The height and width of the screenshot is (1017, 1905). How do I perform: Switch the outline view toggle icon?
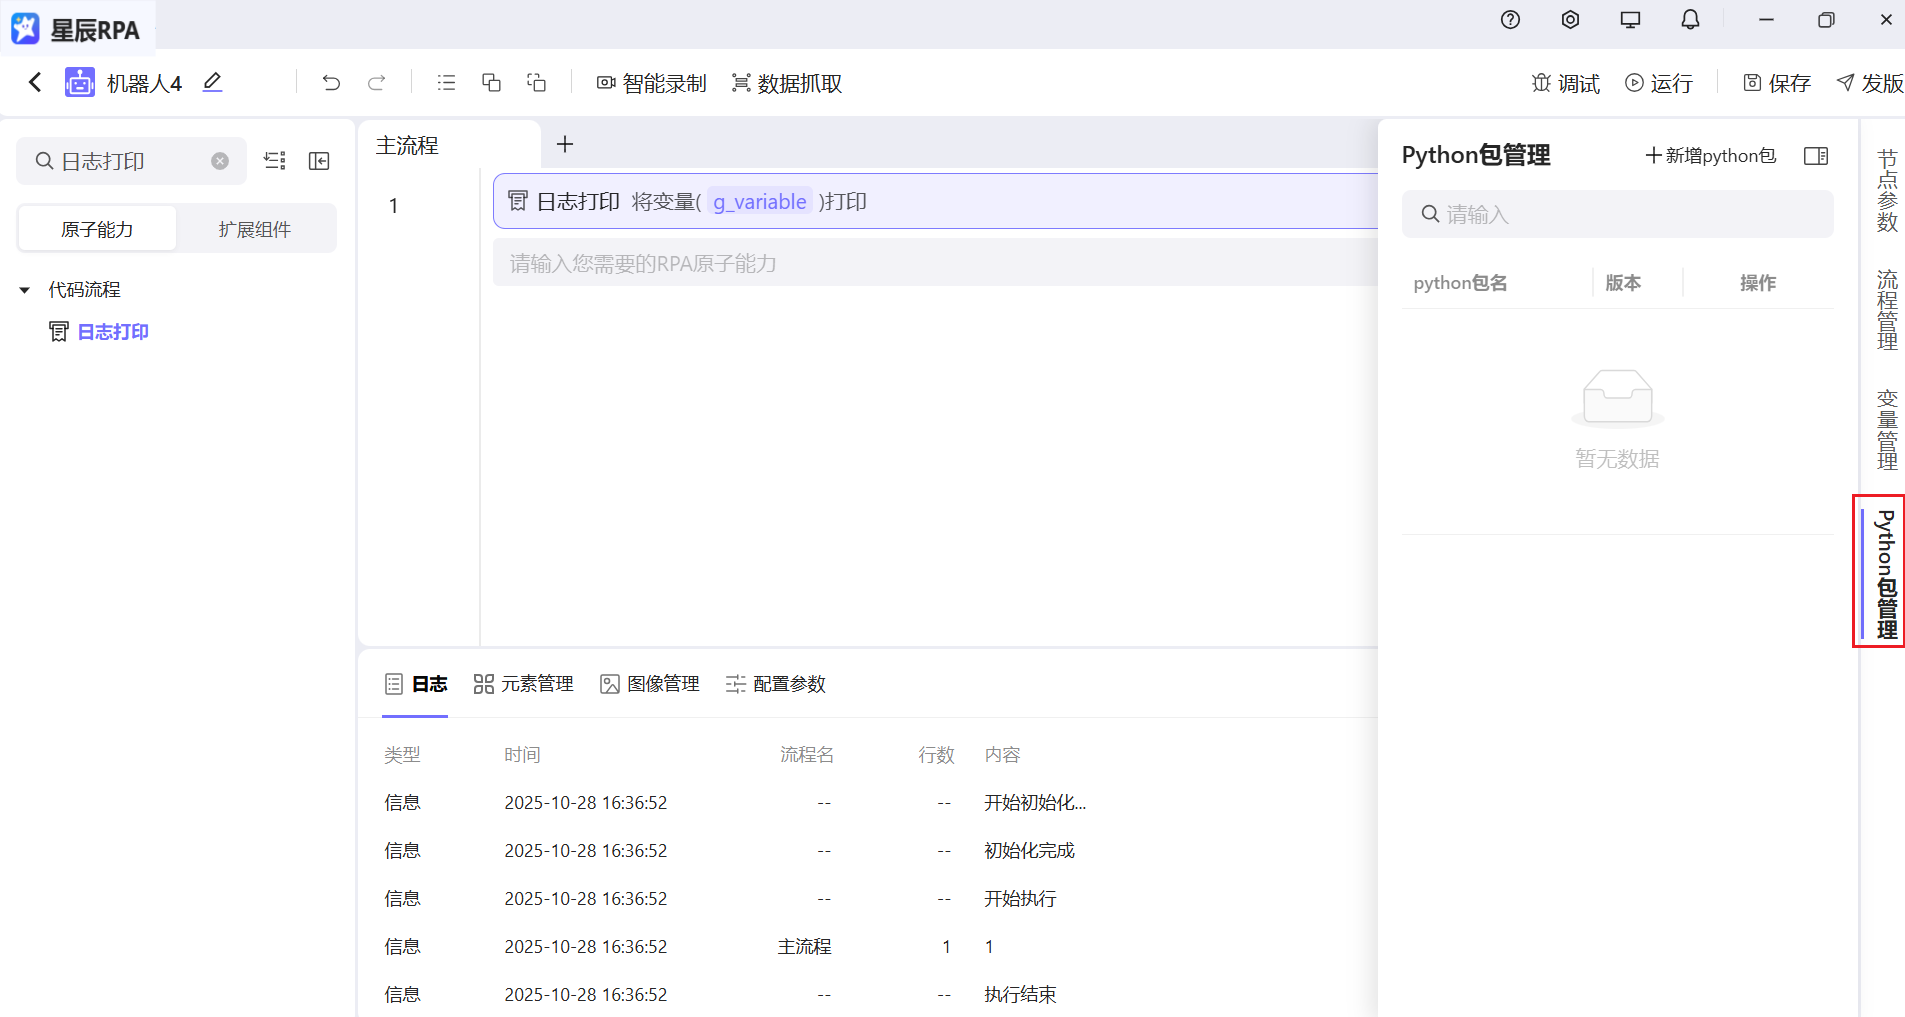click(x=275, y=161)
